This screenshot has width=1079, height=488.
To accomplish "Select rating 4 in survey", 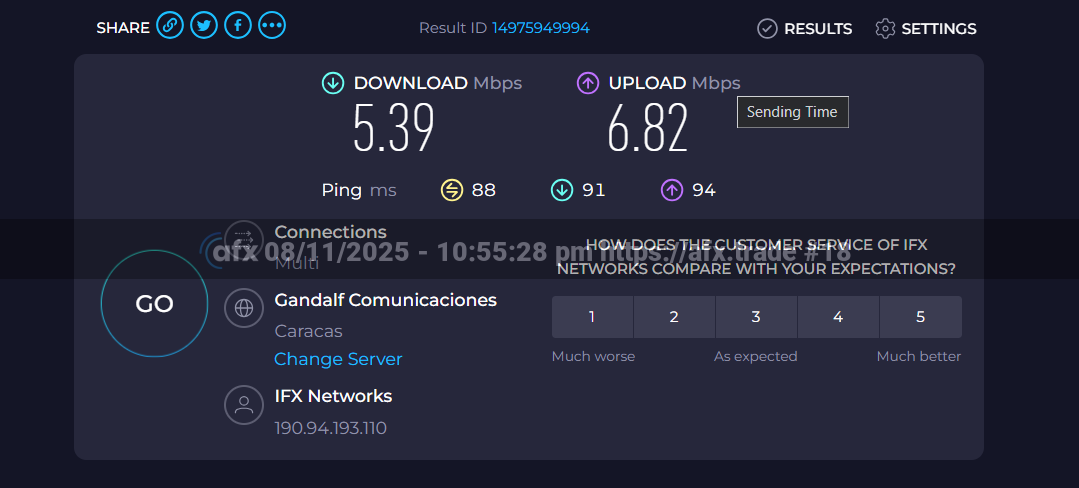I will click(838, 317).
